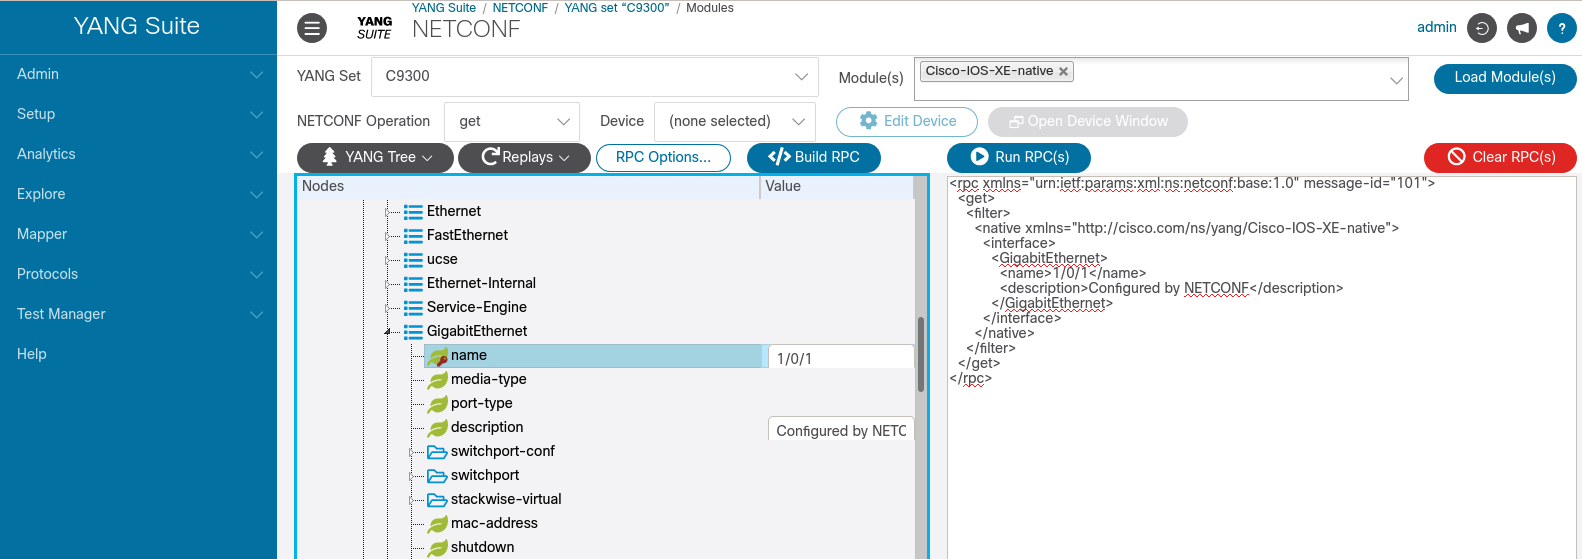Click the stackwise-virtual folder icon
The image size is (1582, 559).
437,500
